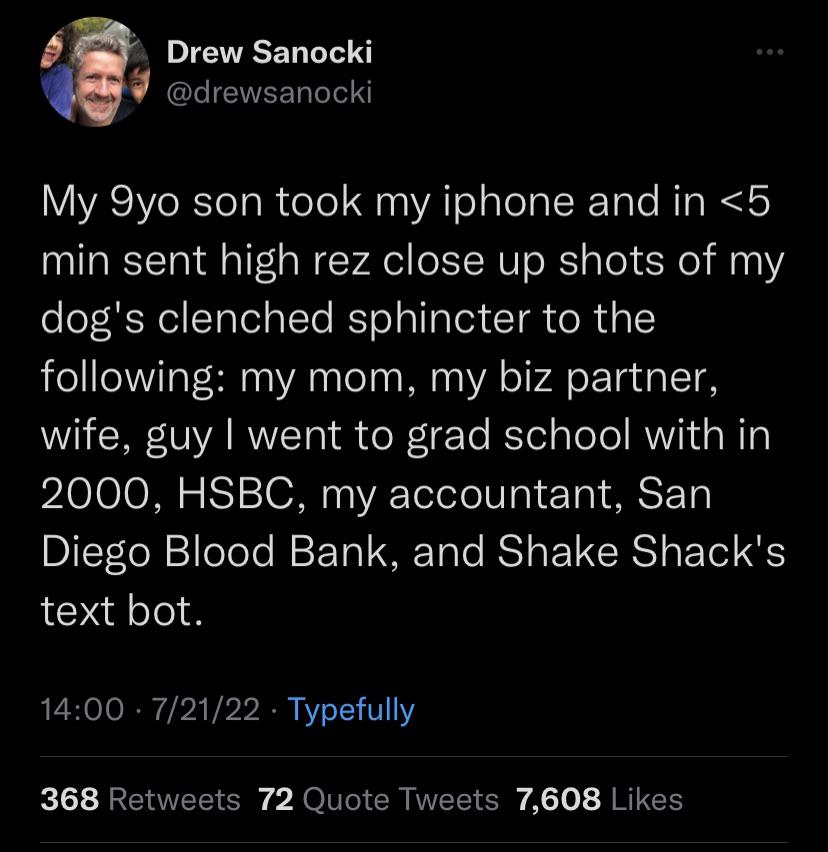View the 72 Quote Tweets

click(378, 799)
